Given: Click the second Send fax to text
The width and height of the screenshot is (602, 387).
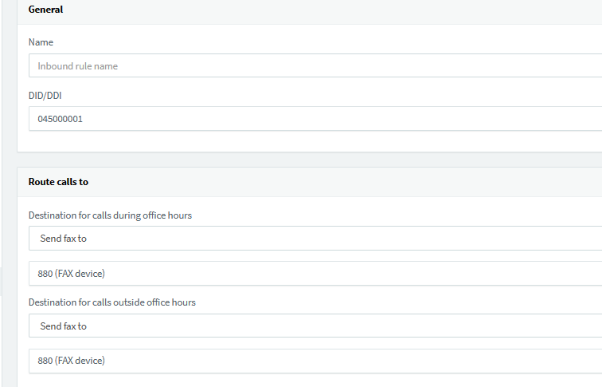Looking at the screenshot, I should tap(63, 326).
